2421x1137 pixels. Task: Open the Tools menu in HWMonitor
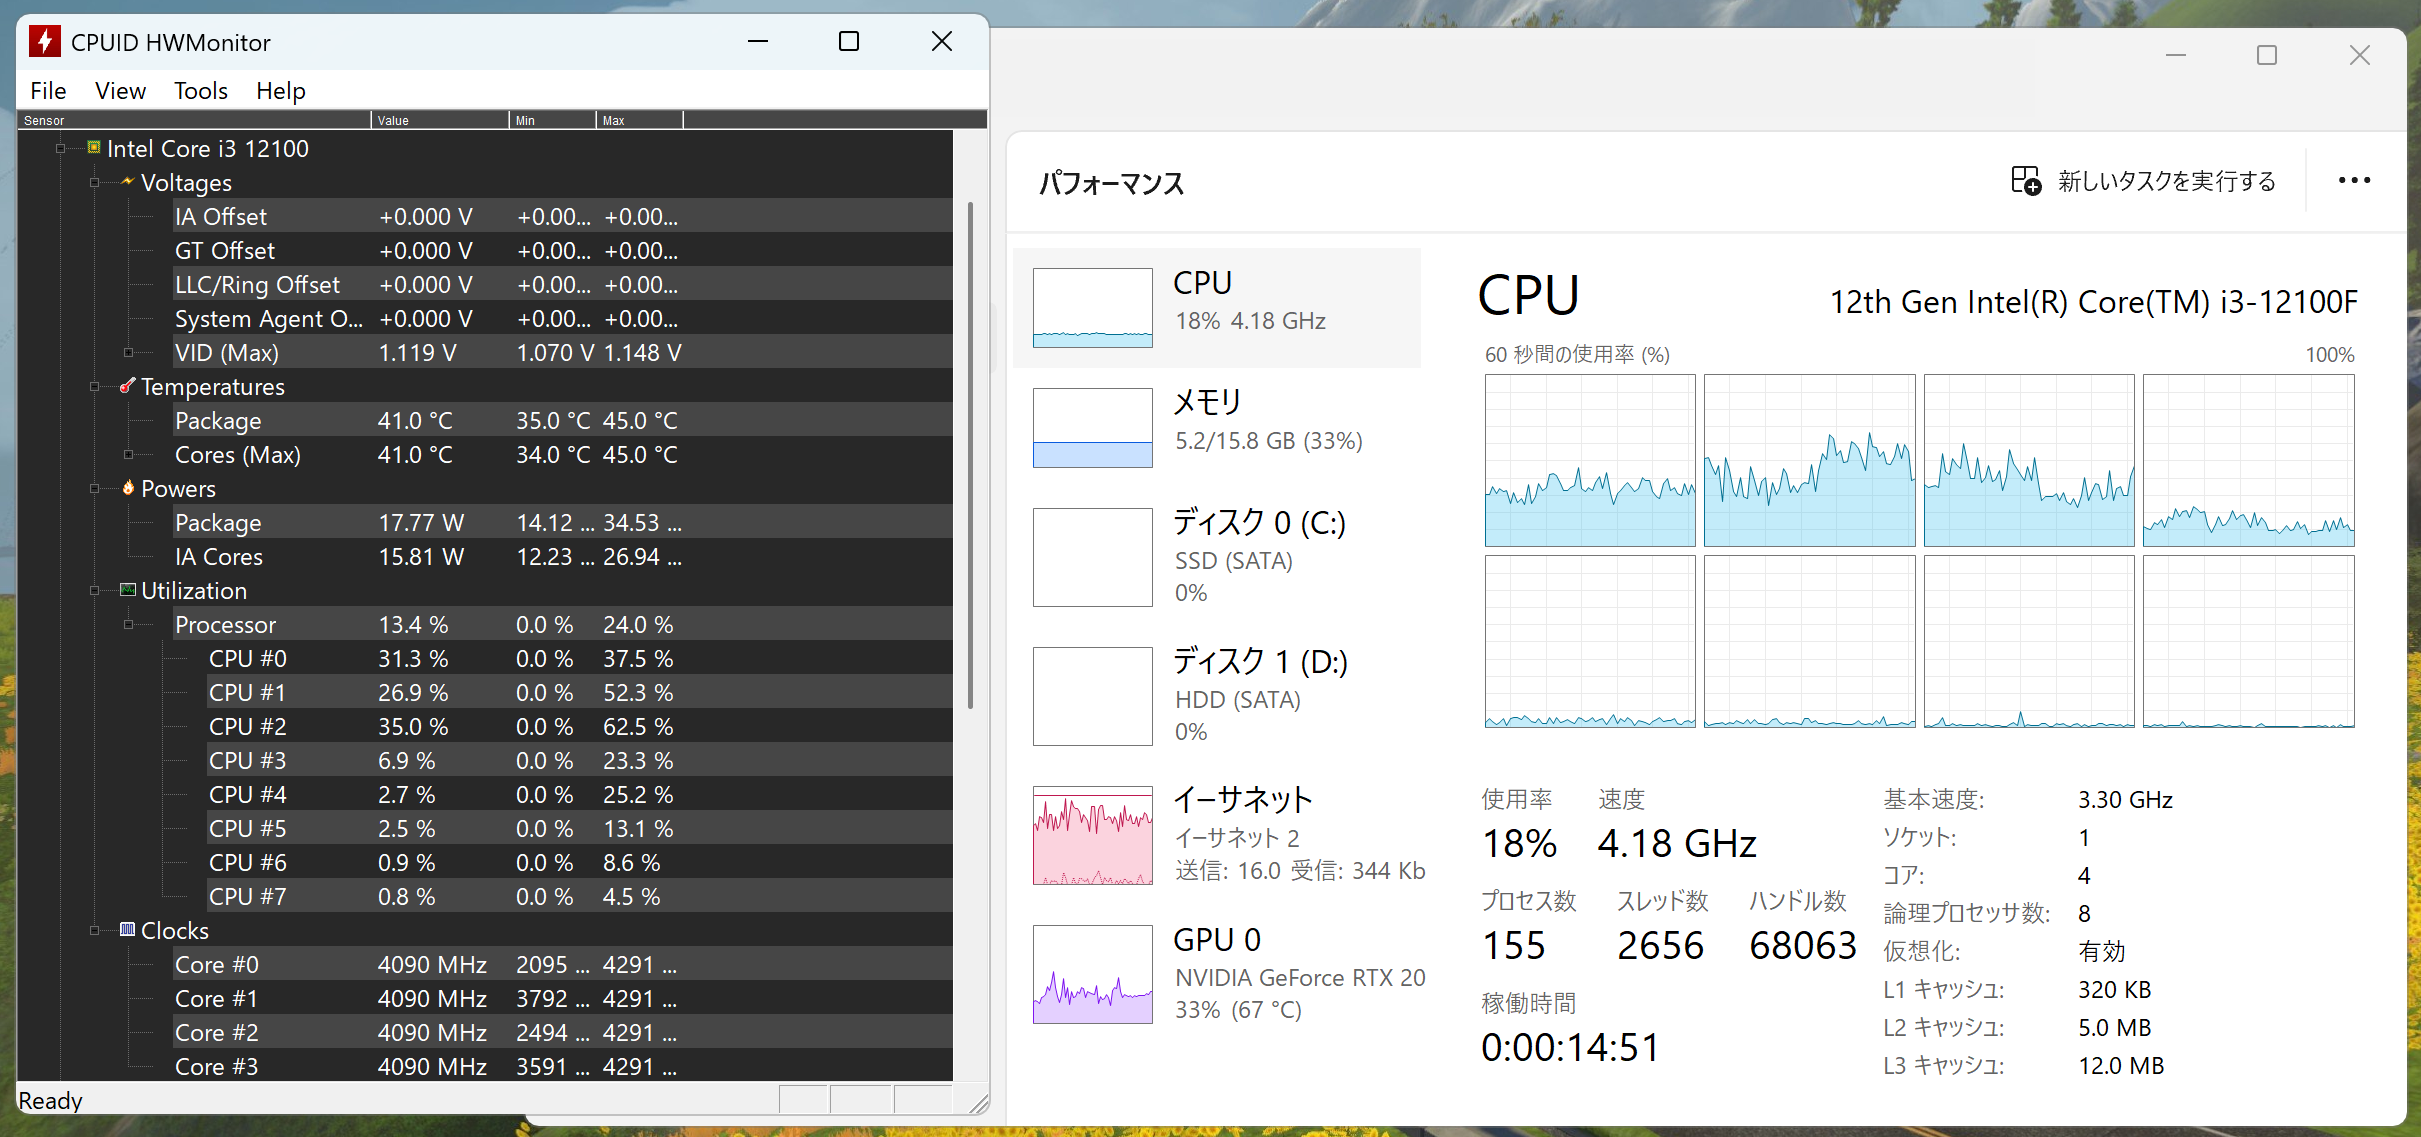201,91
